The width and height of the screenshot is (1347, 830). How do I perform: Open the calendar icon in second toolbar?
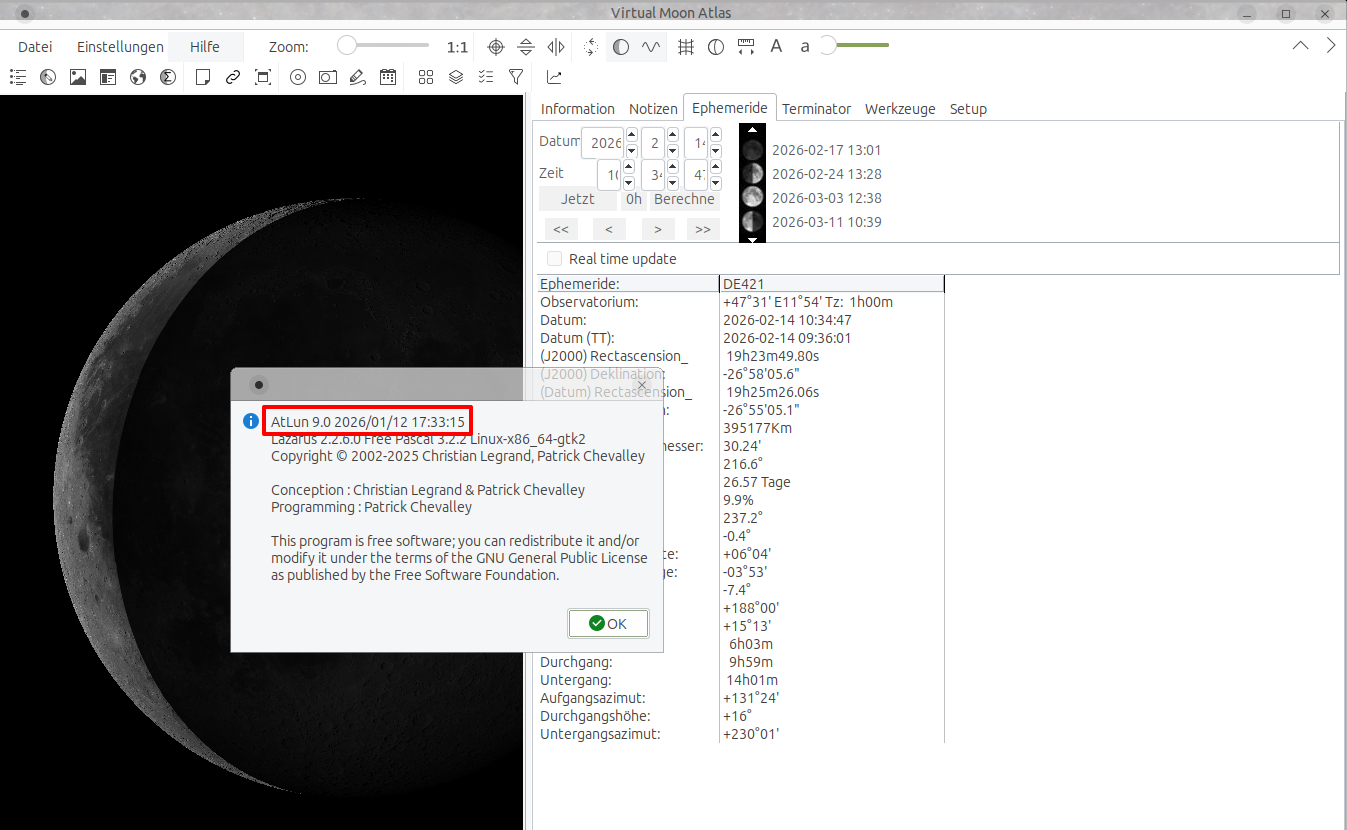[x=387, y=77]
